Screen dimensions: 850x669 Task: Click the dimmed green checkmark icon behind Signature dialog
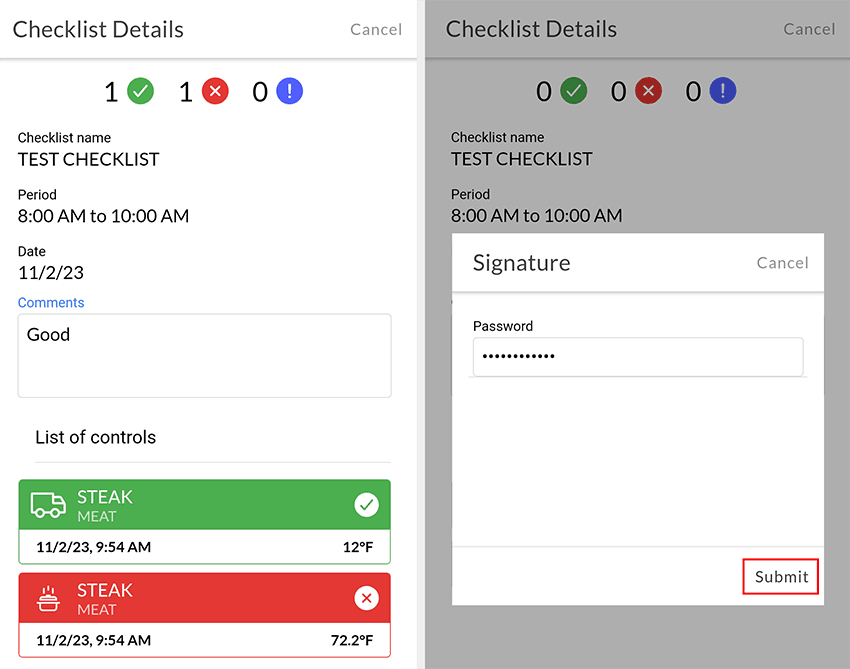574,91
